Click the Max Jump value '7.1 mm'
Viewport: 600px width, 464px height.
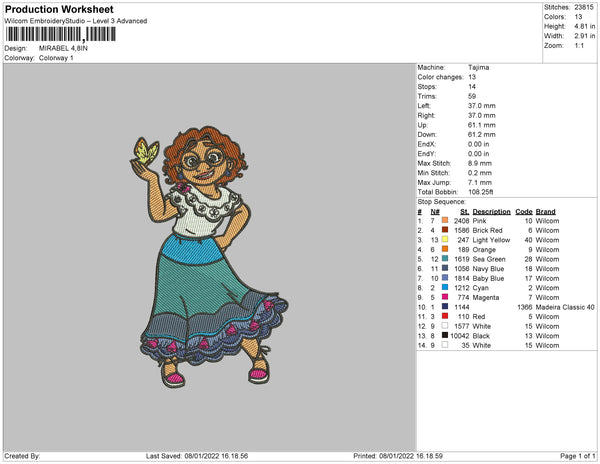[x=480, y=182]
